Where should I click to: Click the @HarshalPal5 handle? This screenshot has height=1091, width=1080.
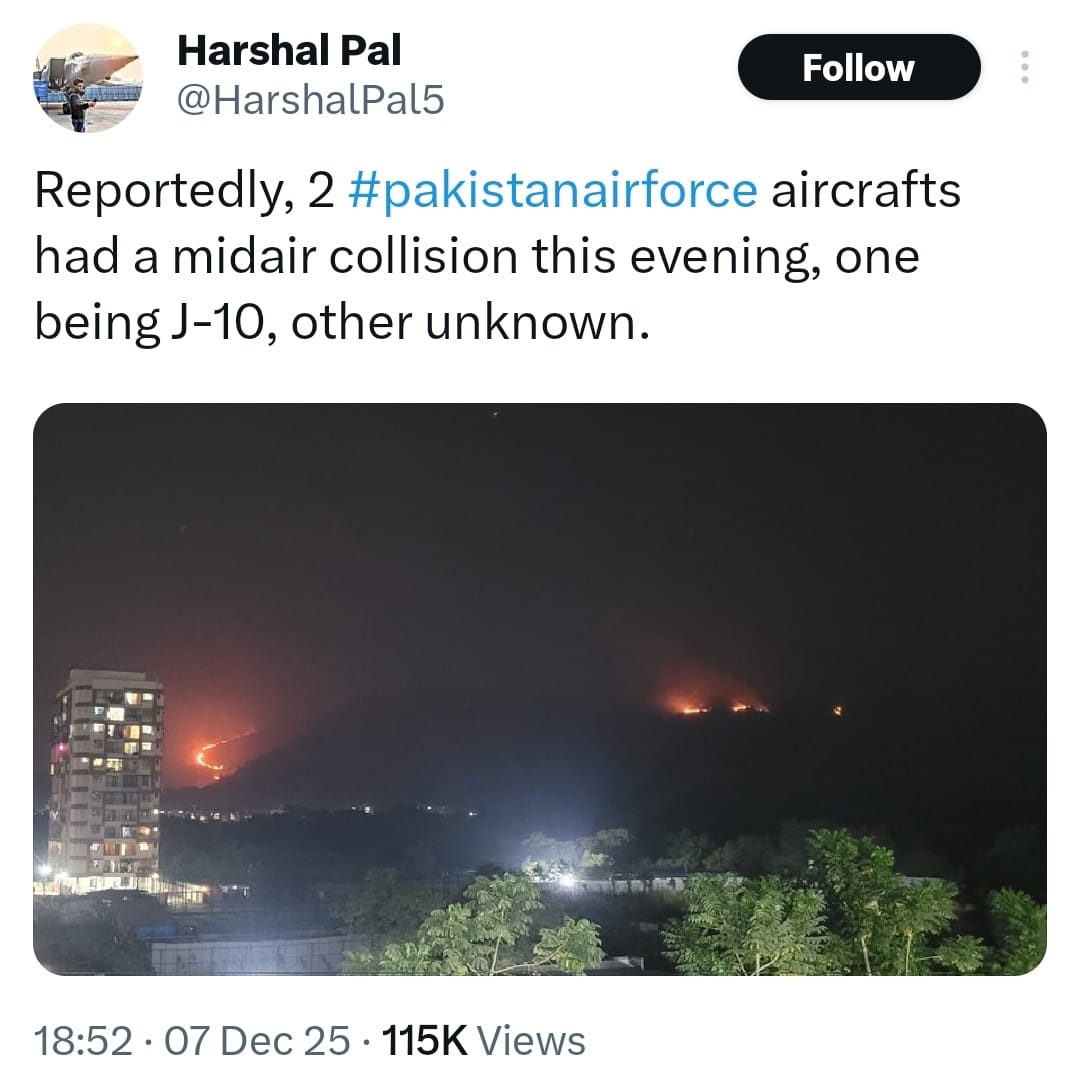tap(310, 99)
